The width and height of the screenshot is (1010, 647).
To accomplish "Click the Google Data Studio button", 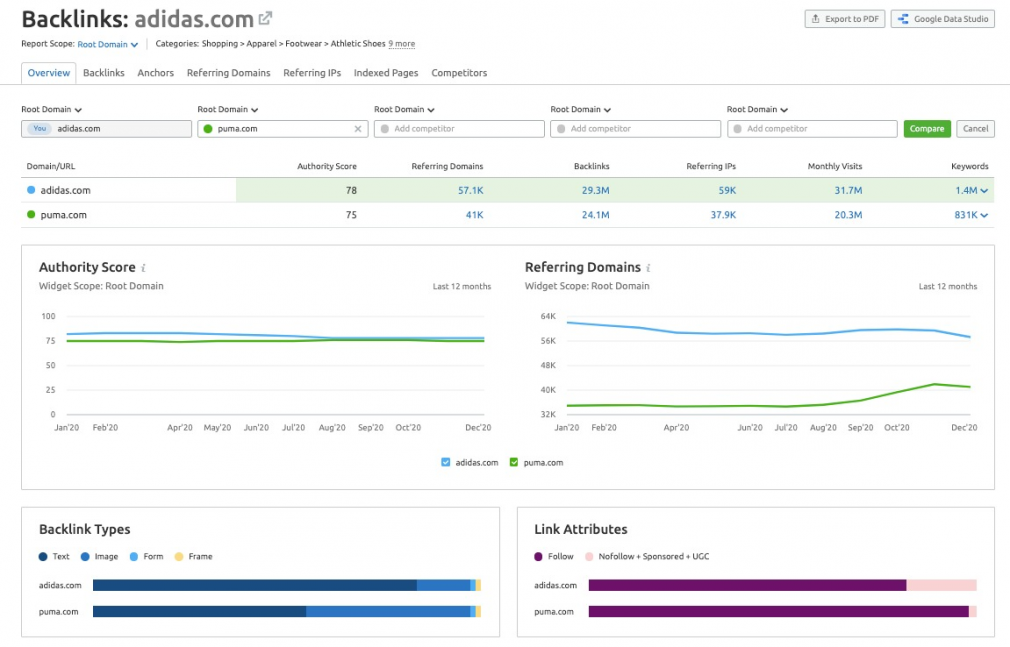I will pyautogui.click(x=943, y=19).
